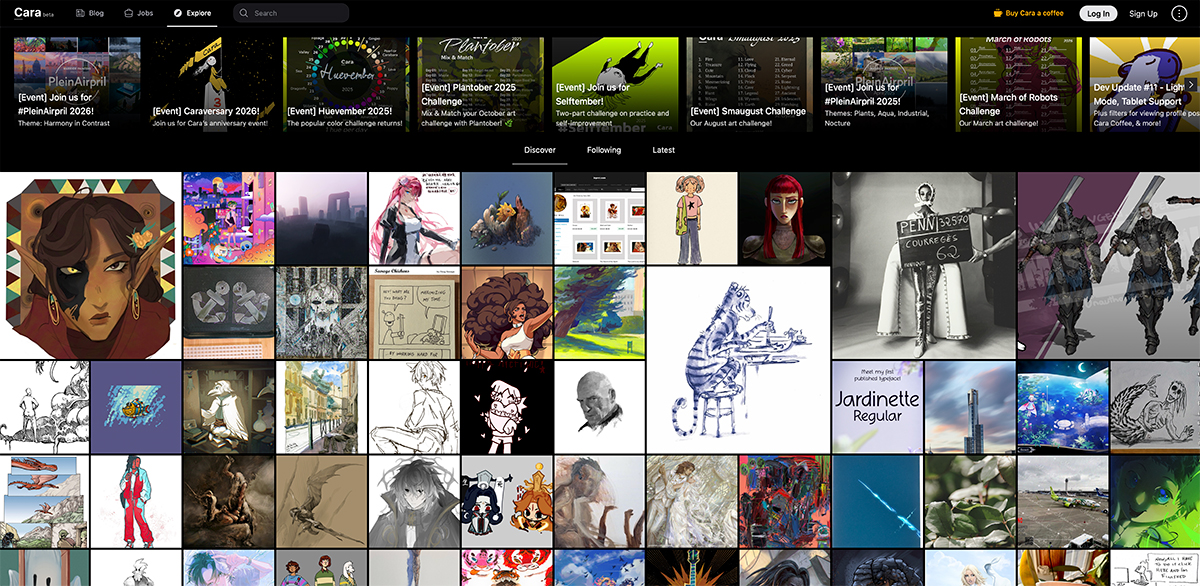
Task: Open the gray-haired anime character with halo
Action: pos(414,502)
